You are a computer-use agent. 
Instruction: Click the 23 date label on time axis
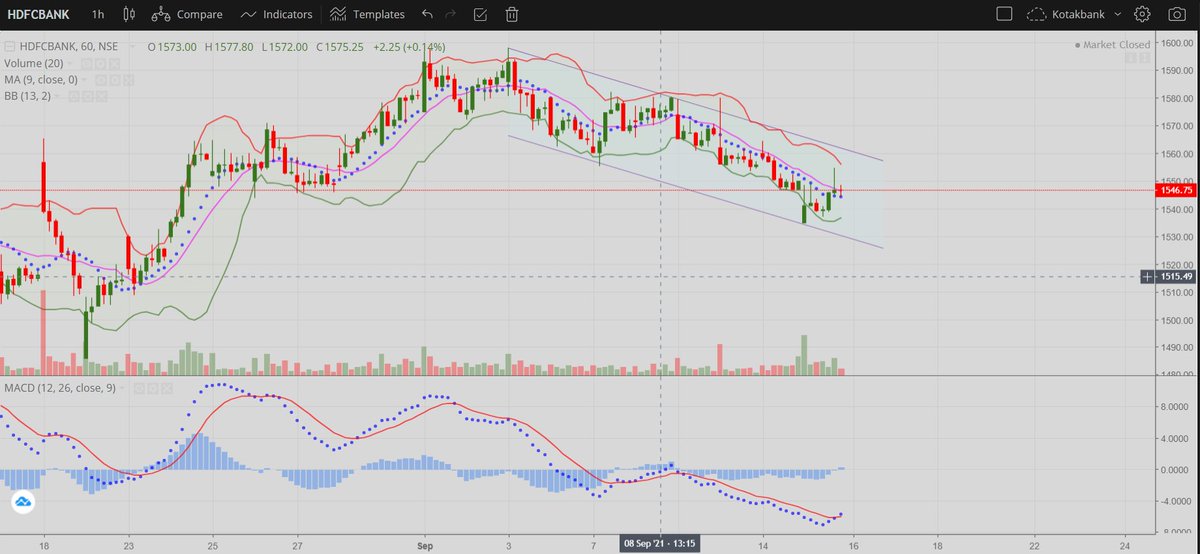pyautogui.click(x=129, y=545)
